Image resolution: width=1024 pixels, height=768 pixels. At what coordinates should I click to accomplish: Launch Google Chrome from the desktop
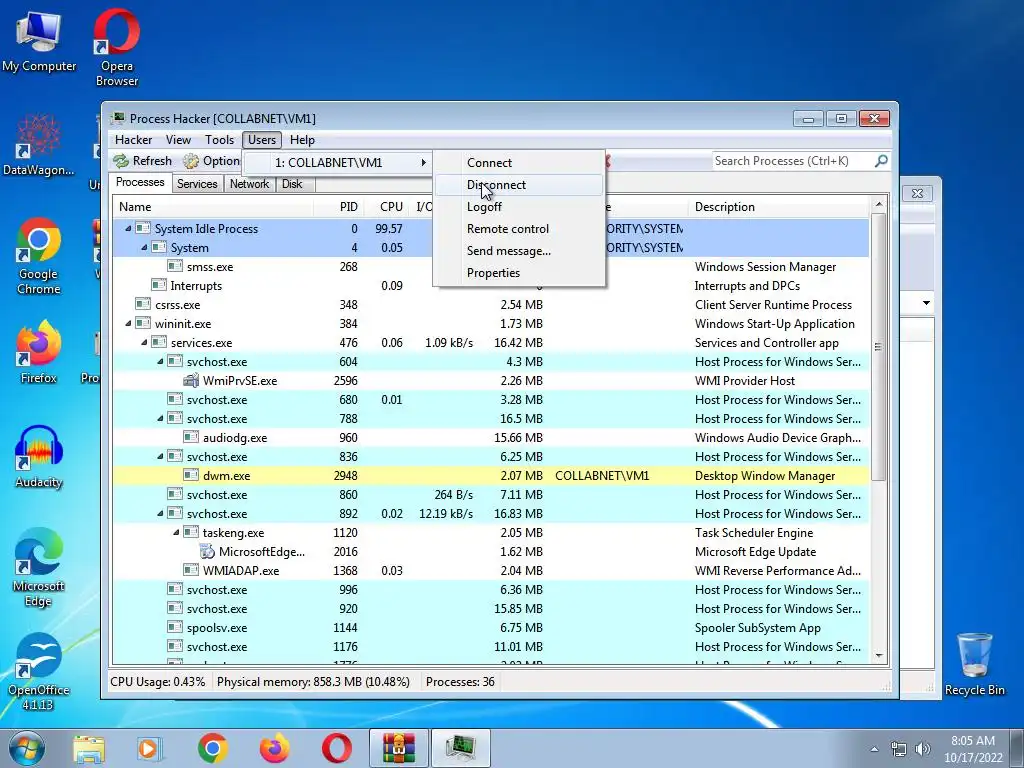[38, 256]
